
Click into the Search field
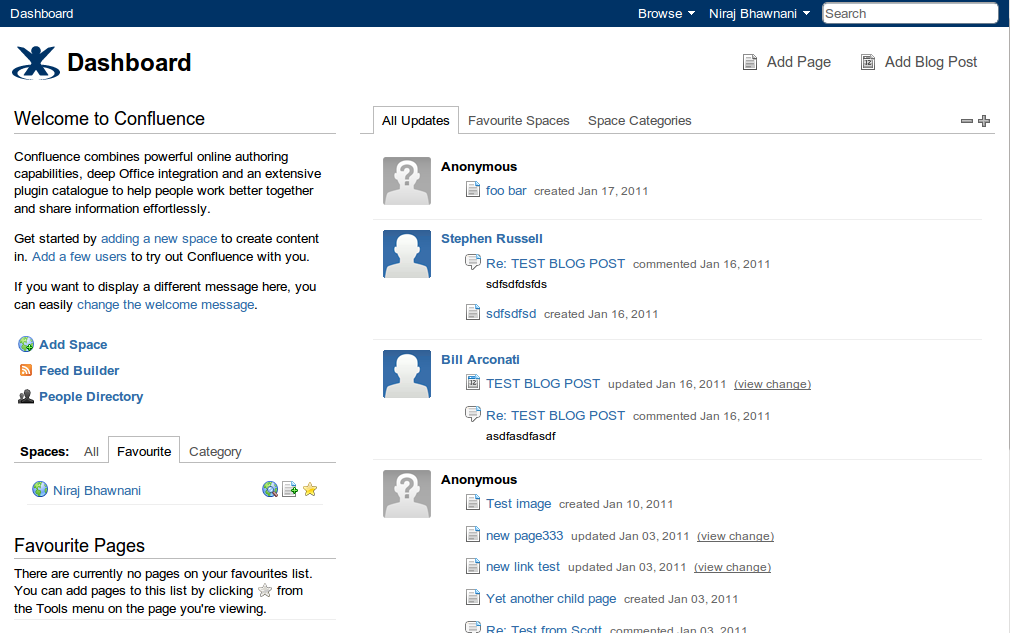pyautogui.click(x=910, y=14)
